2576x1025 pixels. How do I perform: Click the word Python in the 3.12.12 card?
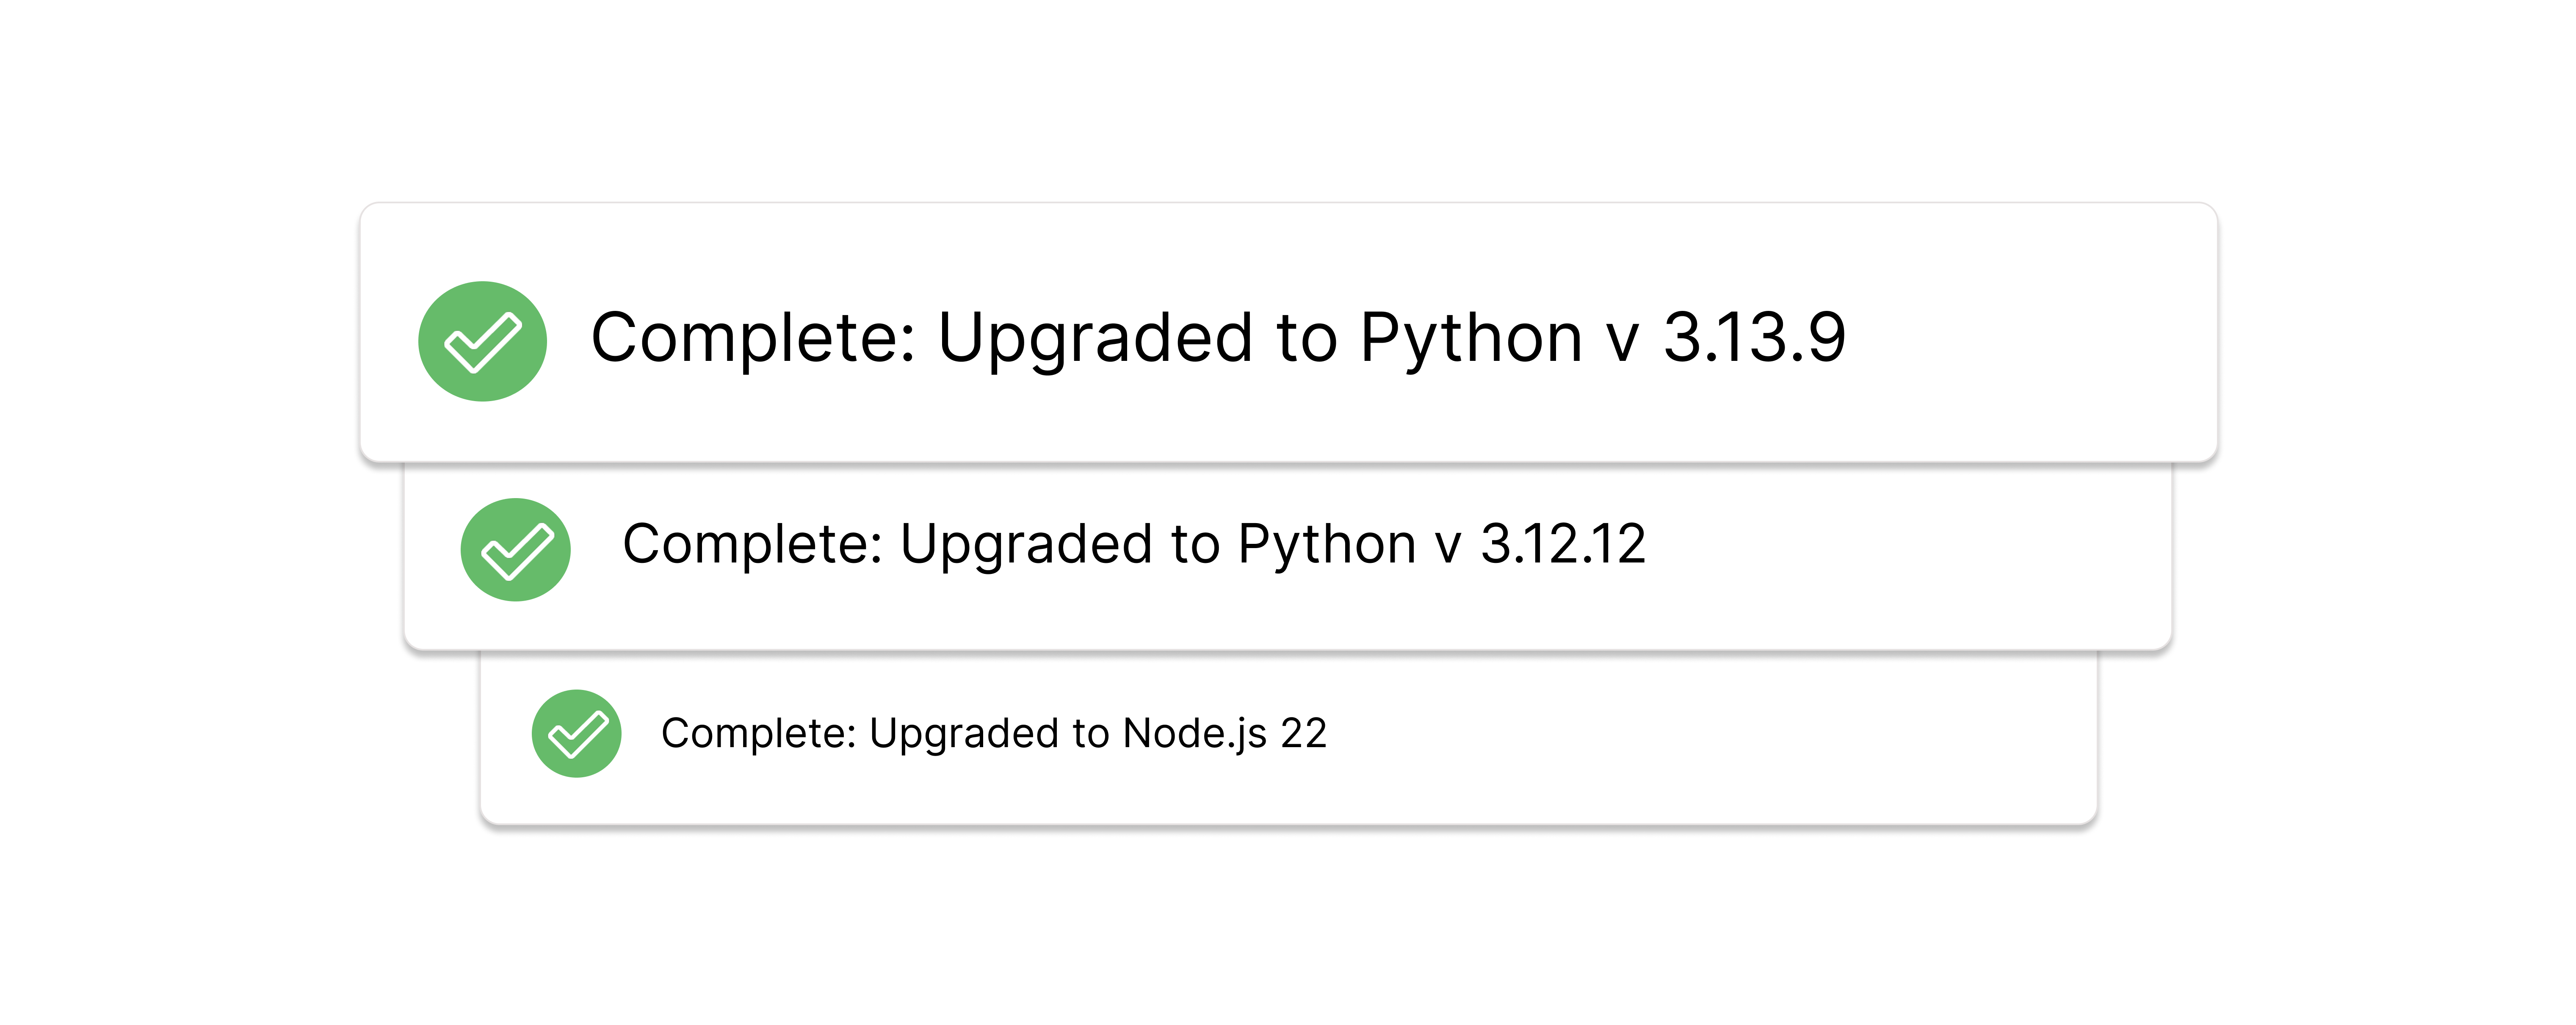click(x=1326, y=545)
